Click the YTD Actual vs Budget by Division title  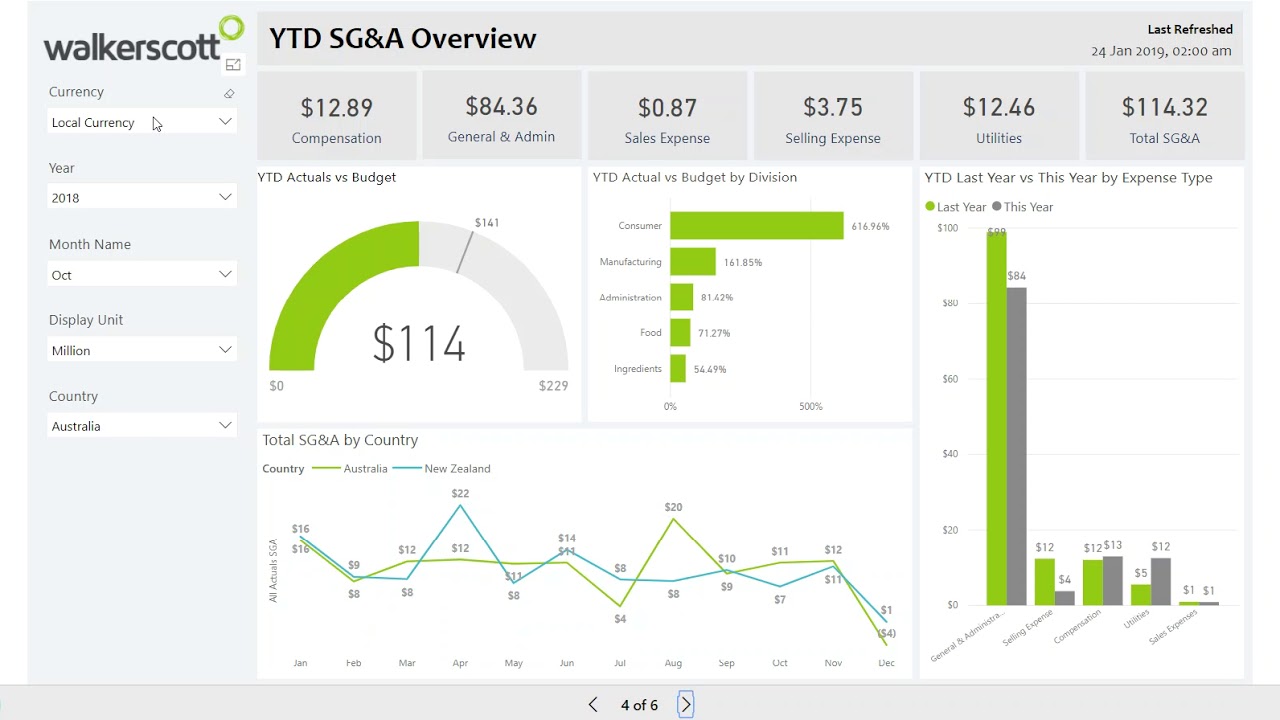(x=695, y=177)
